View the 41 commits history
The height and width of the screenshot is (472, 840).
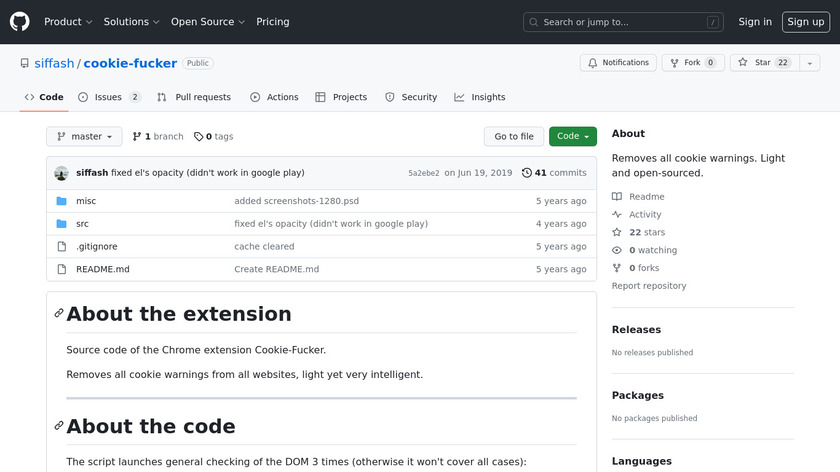[x=554, y=173]
